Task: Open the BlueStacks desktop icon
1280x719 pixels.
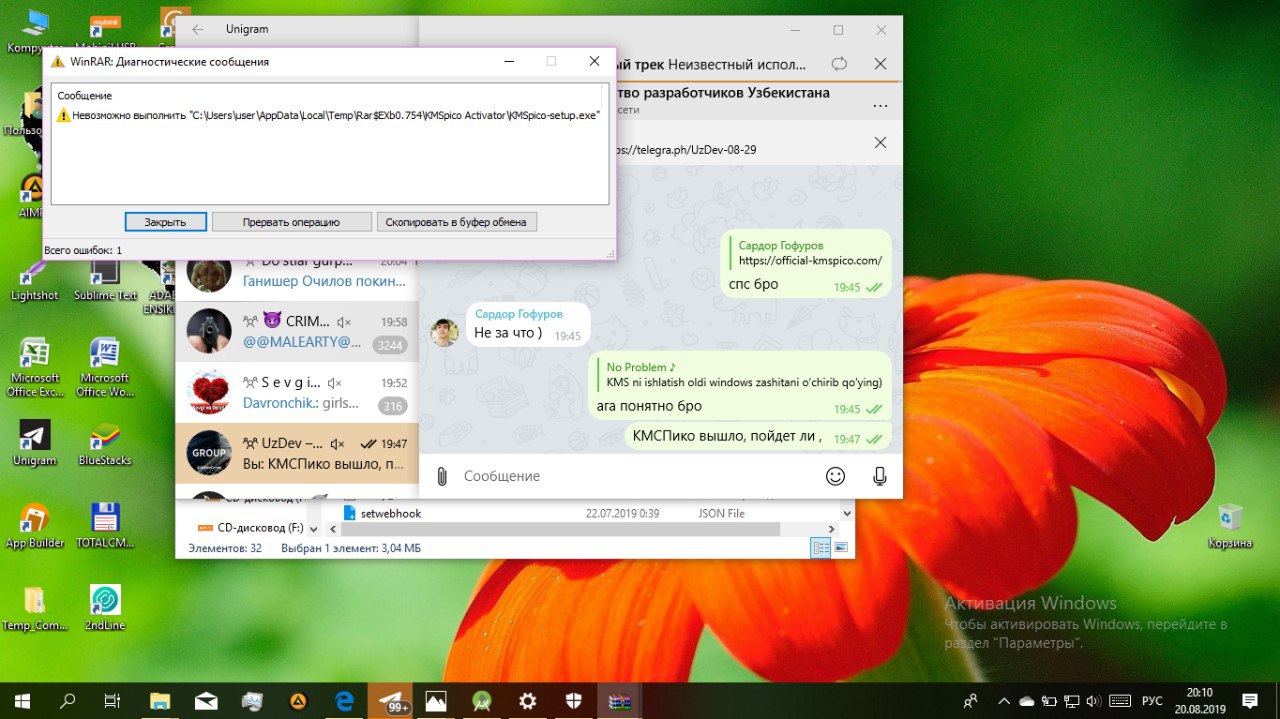Action: 105,443
